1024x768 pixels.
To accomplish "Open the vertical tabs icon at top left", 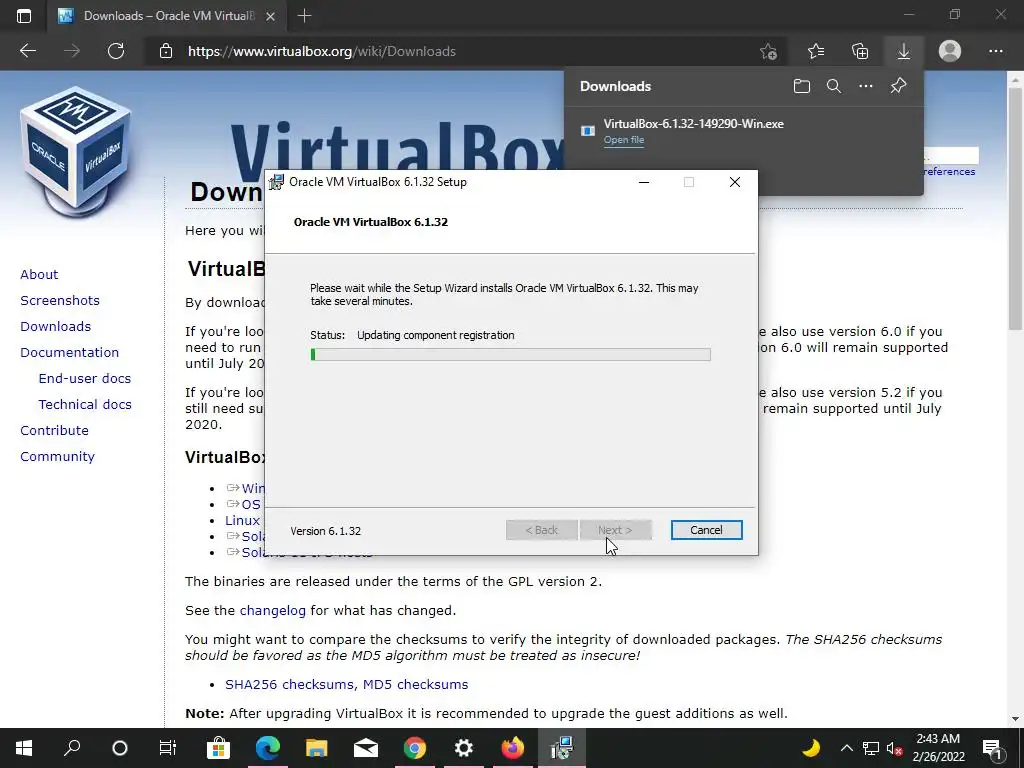I will tap(24, 16).
